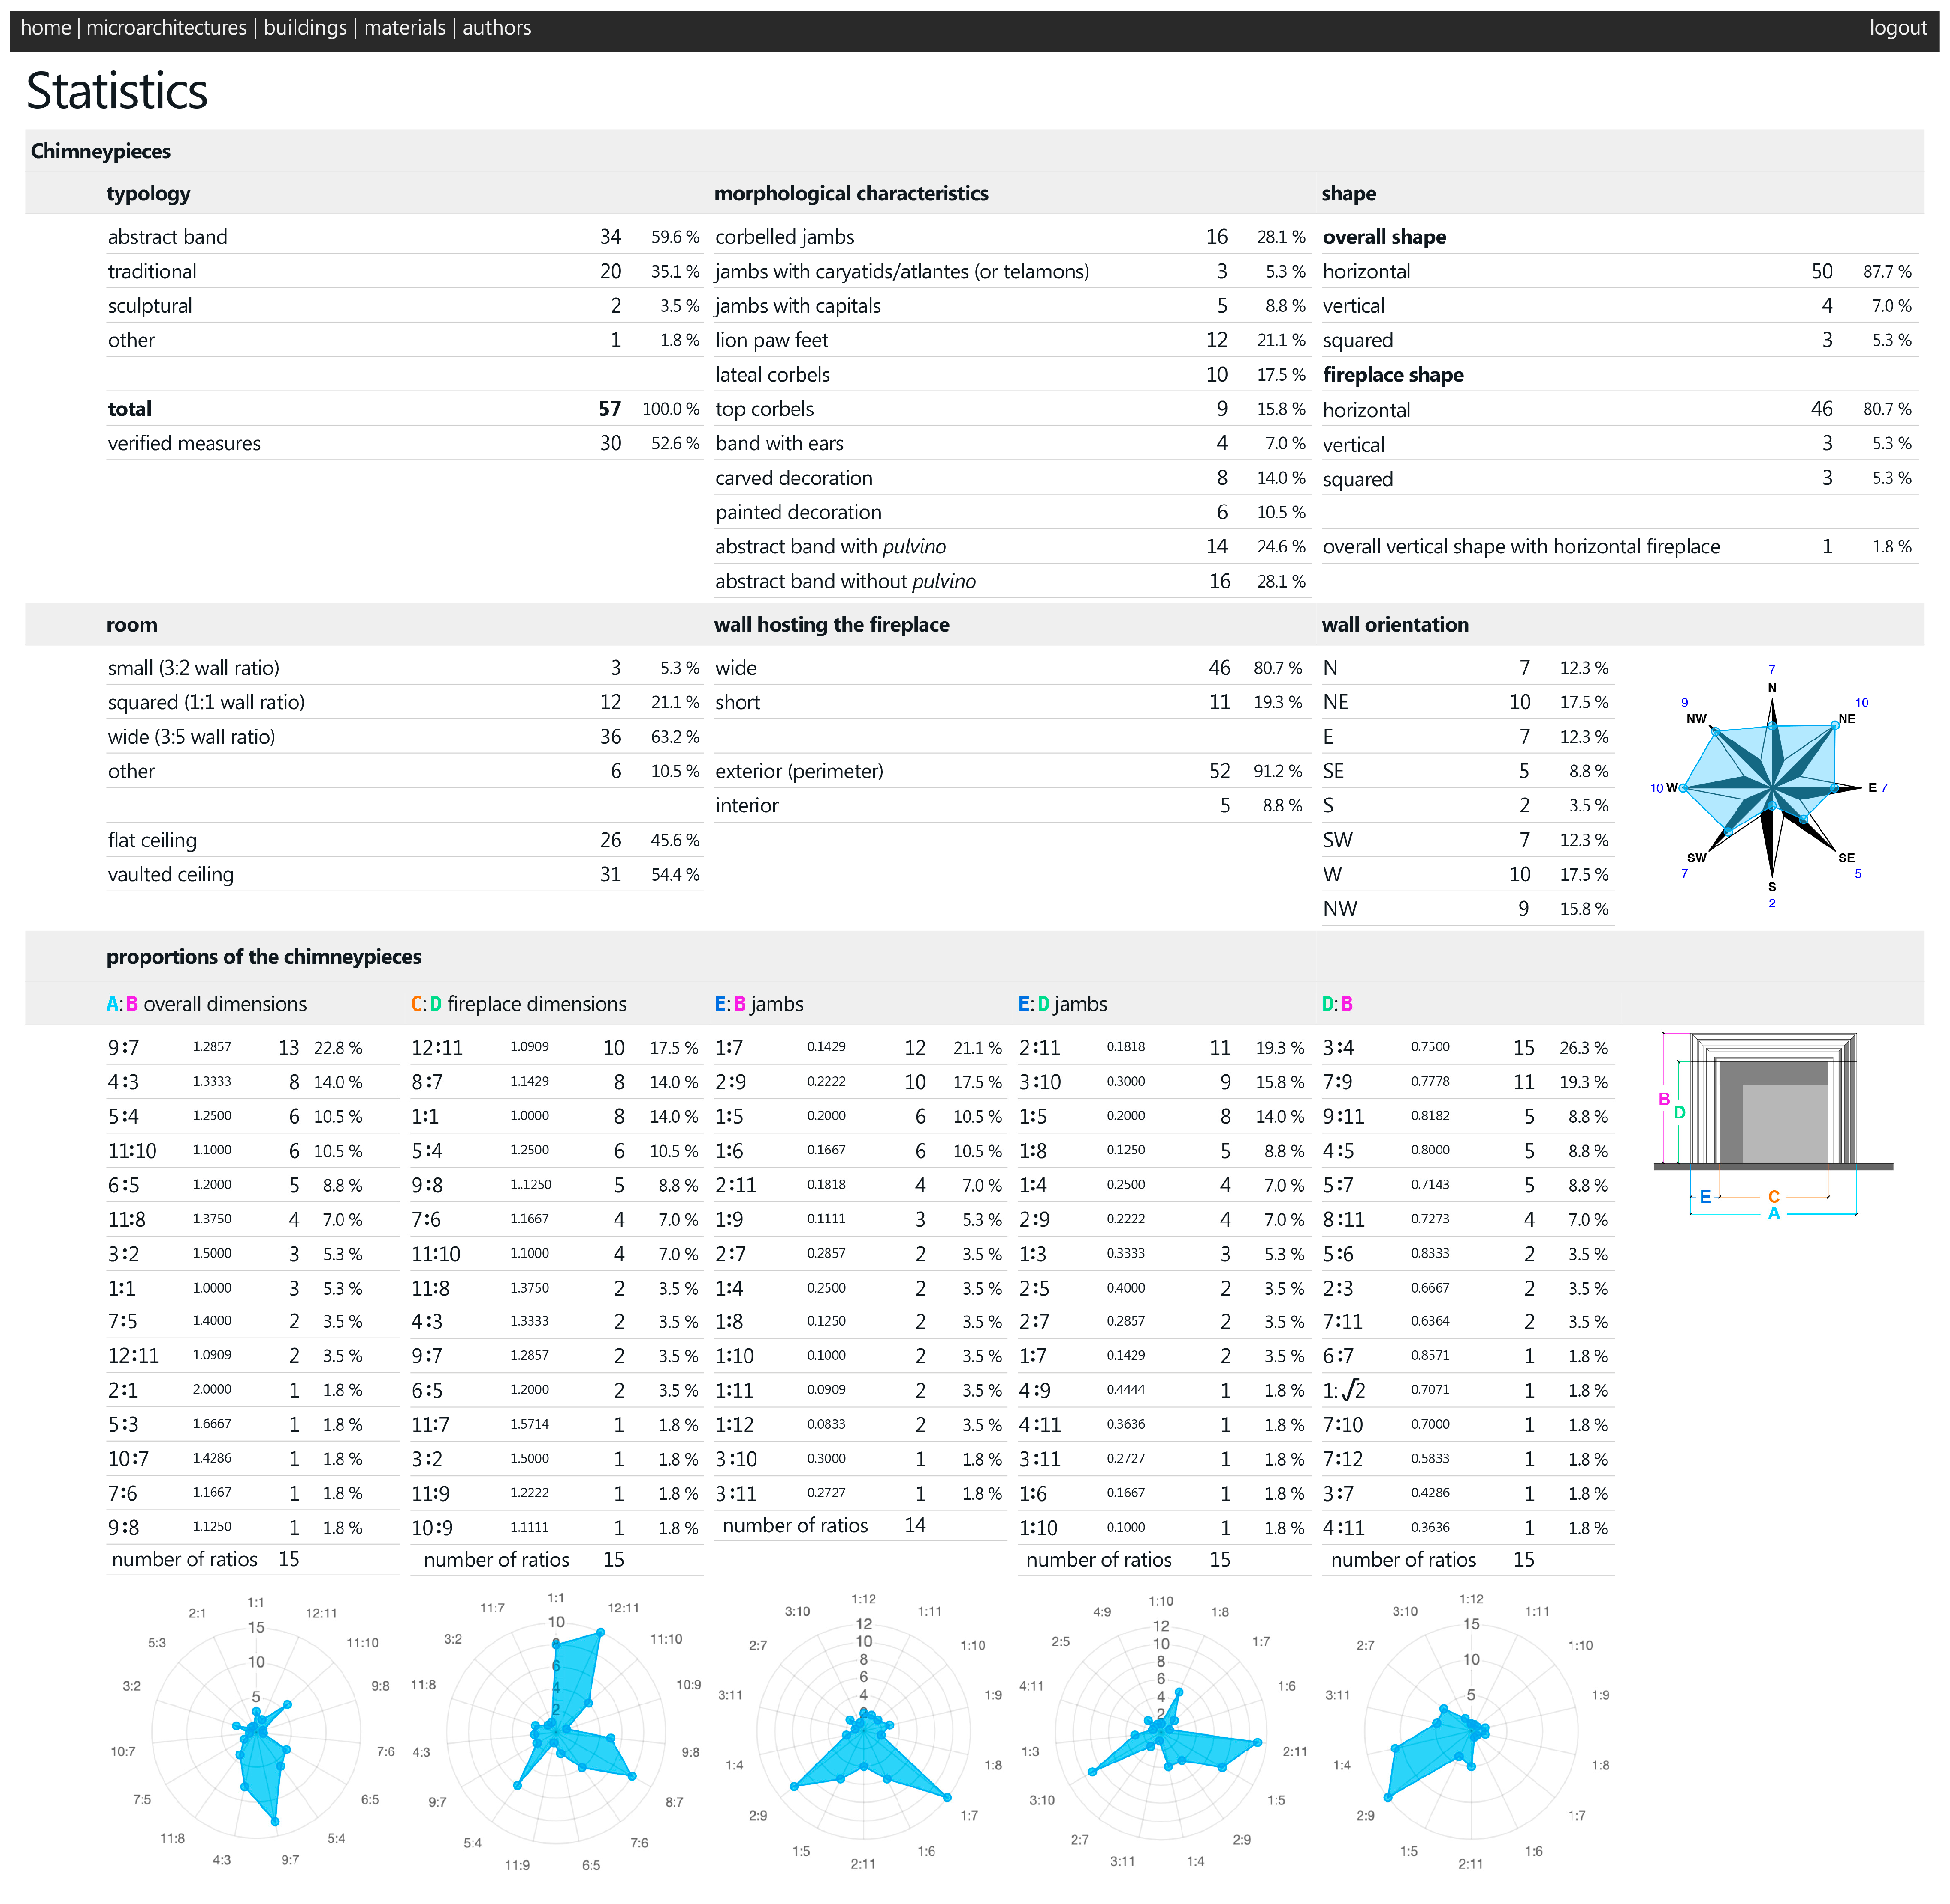Open the authors page link

coord(496,28)
